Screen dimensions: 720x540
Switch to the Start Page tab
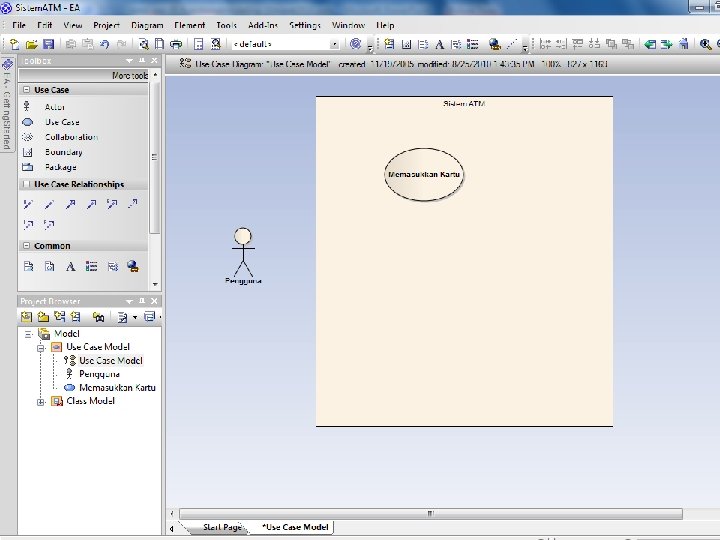[x=222, y=527]
